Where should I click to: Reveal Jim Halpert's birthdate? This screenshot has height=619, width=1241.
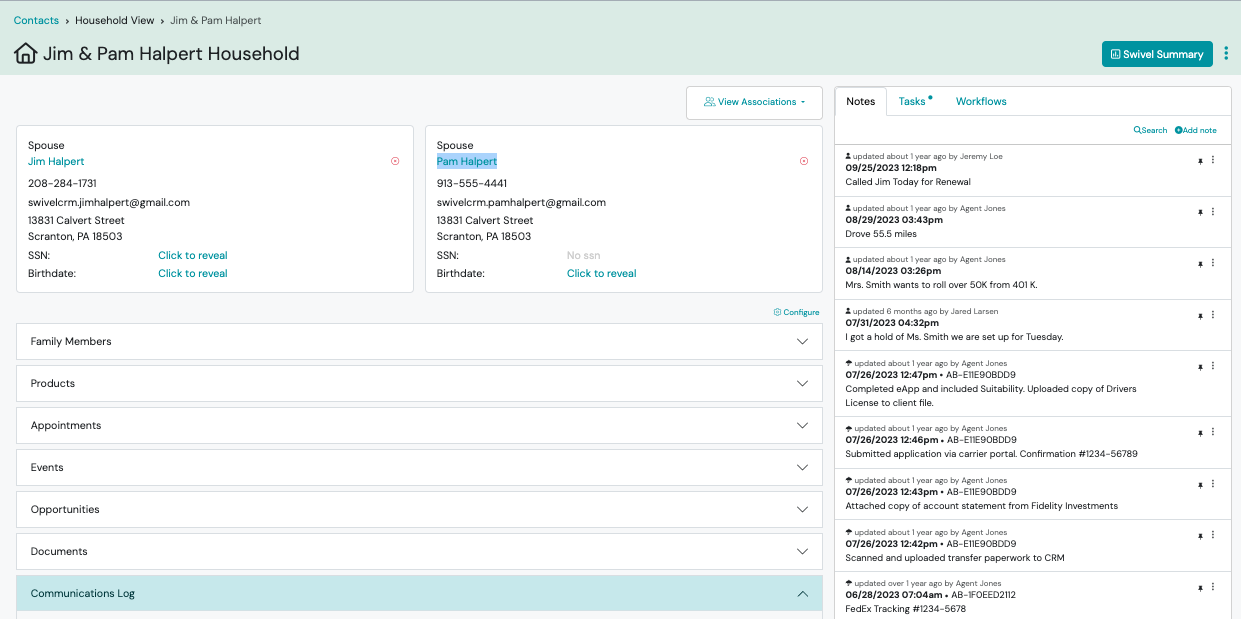pyautogui.click(x=193, y=273)
